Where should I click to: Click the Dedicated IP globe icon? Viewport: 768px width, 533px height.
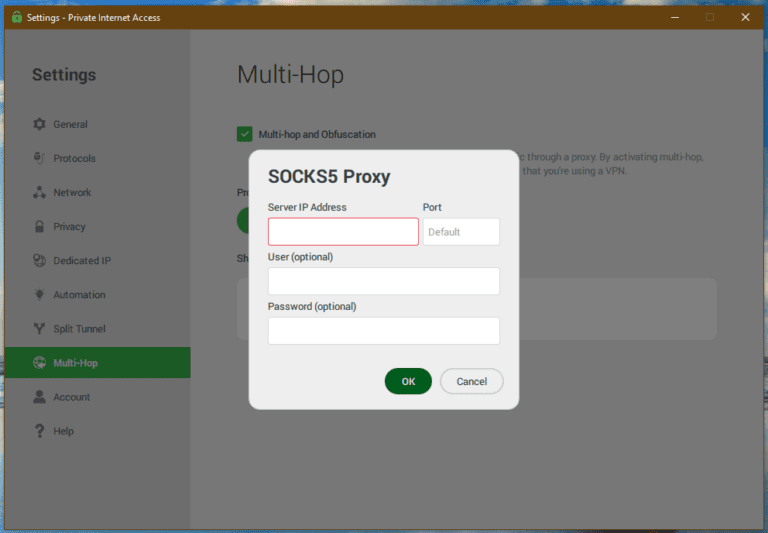pyautogui.click(x=39, y=260)
